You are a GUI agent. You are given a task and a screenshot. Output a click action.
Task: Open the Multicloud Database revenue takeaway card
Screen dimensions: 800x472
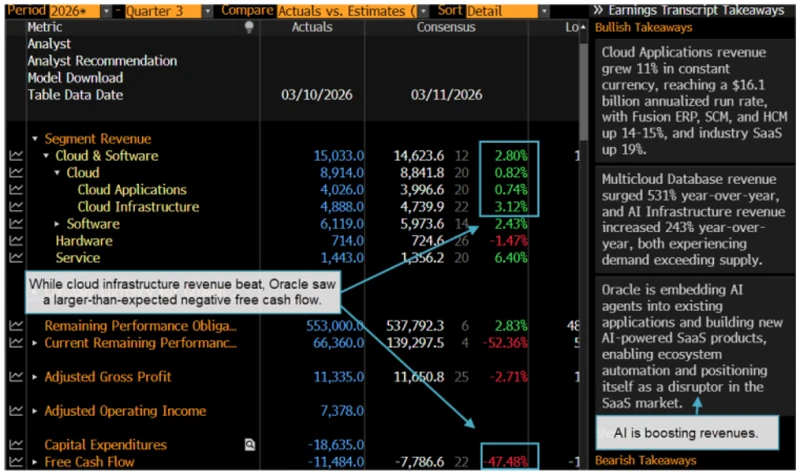(694, 220)
